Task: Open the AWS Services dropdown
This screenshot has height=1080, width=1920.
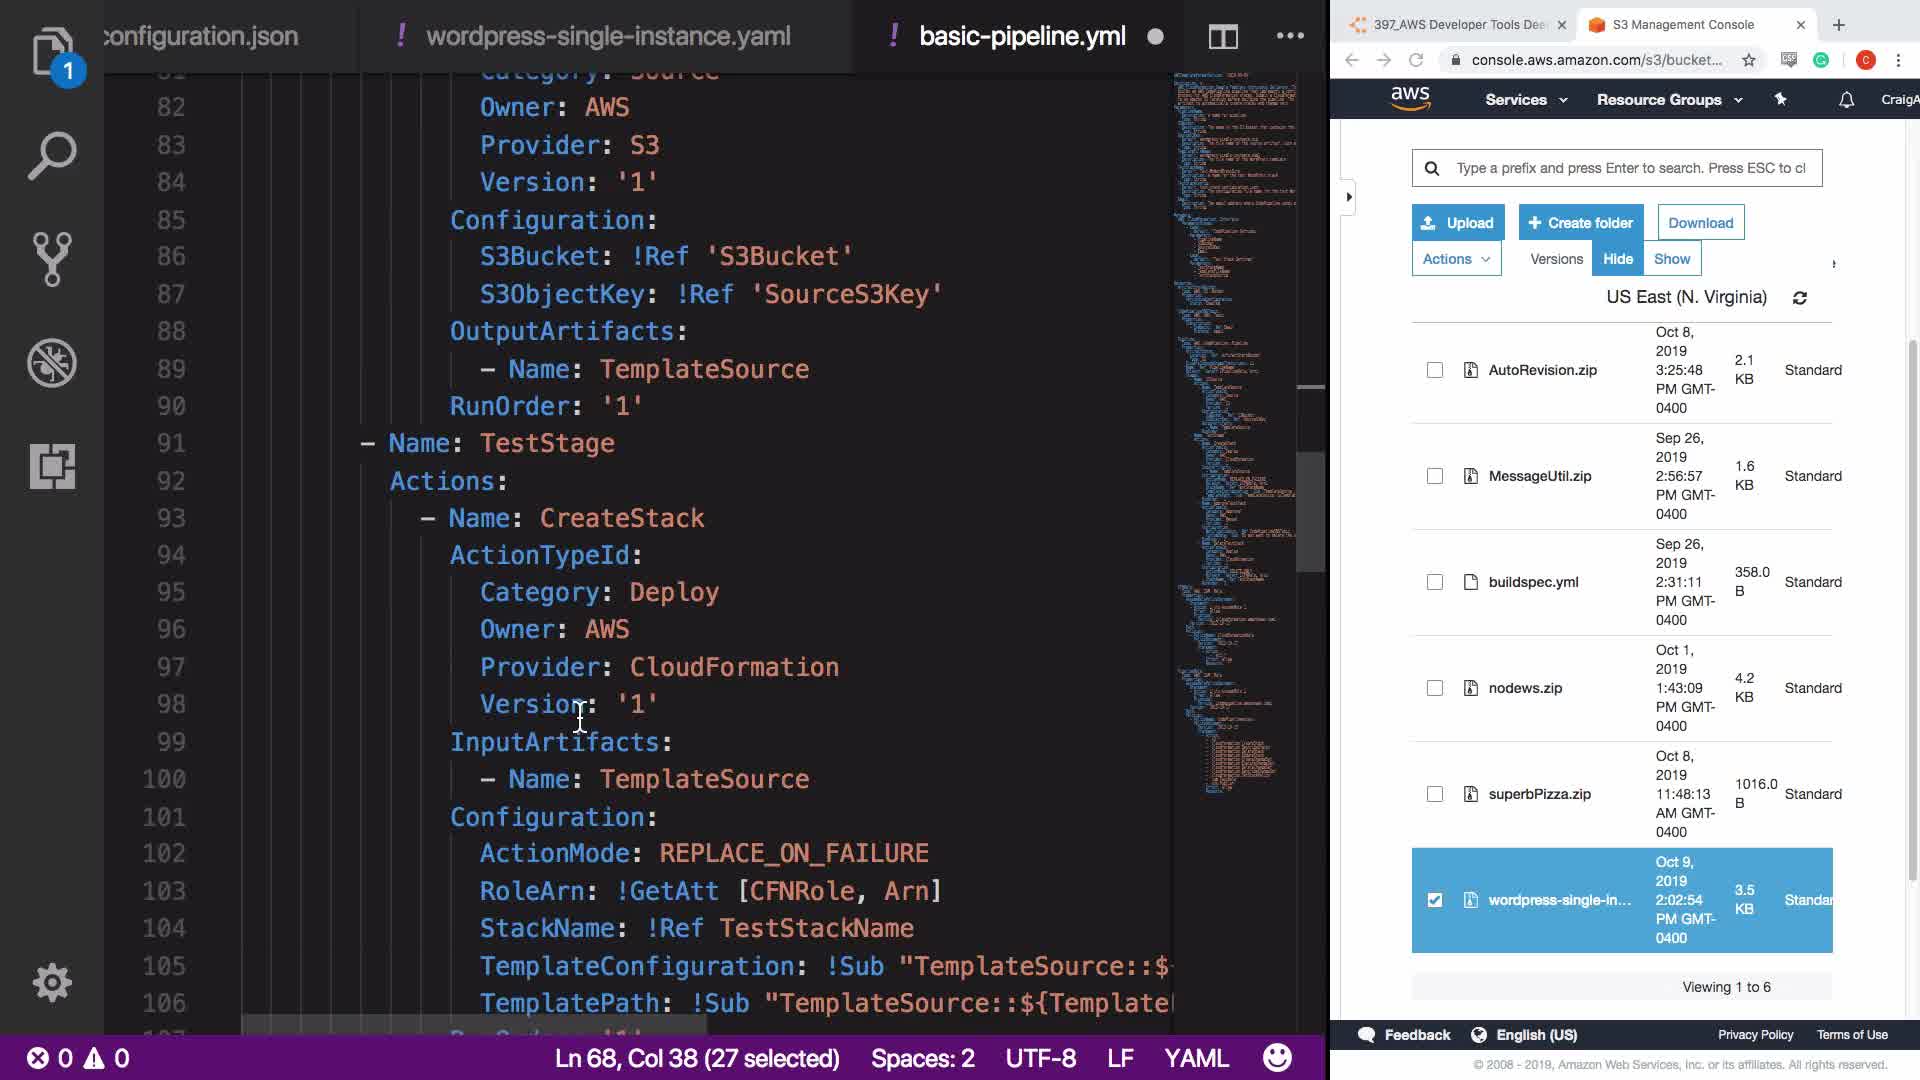Action: click(1526, 100)
